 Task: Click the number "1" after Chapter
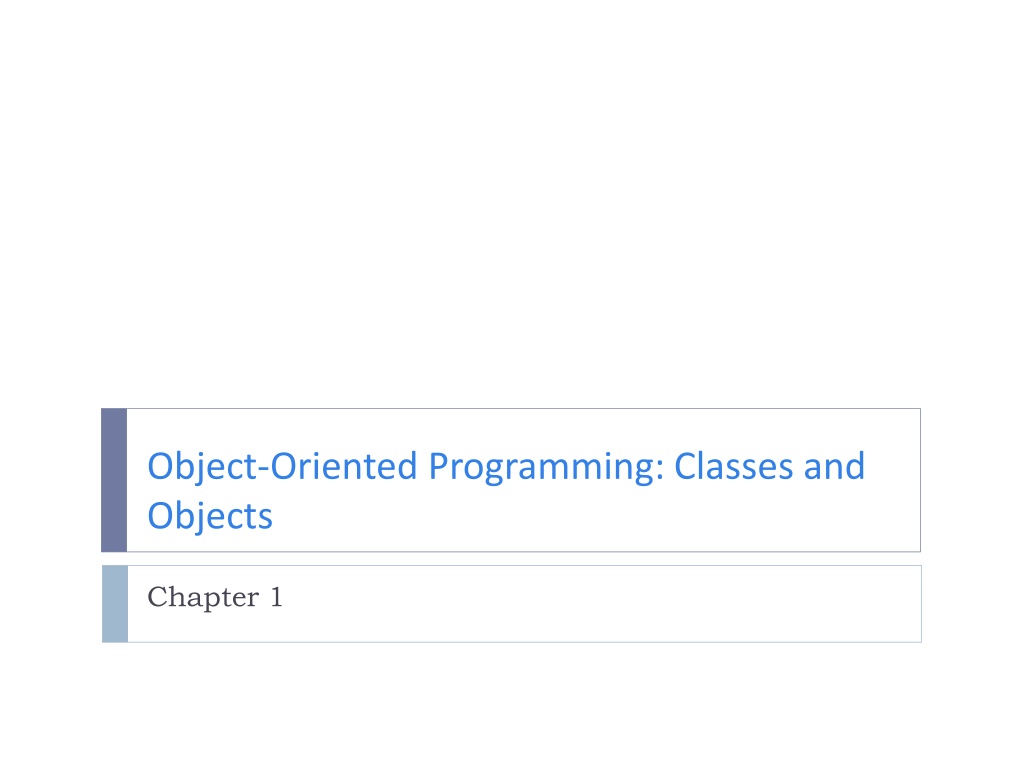[x=276, y=597]
